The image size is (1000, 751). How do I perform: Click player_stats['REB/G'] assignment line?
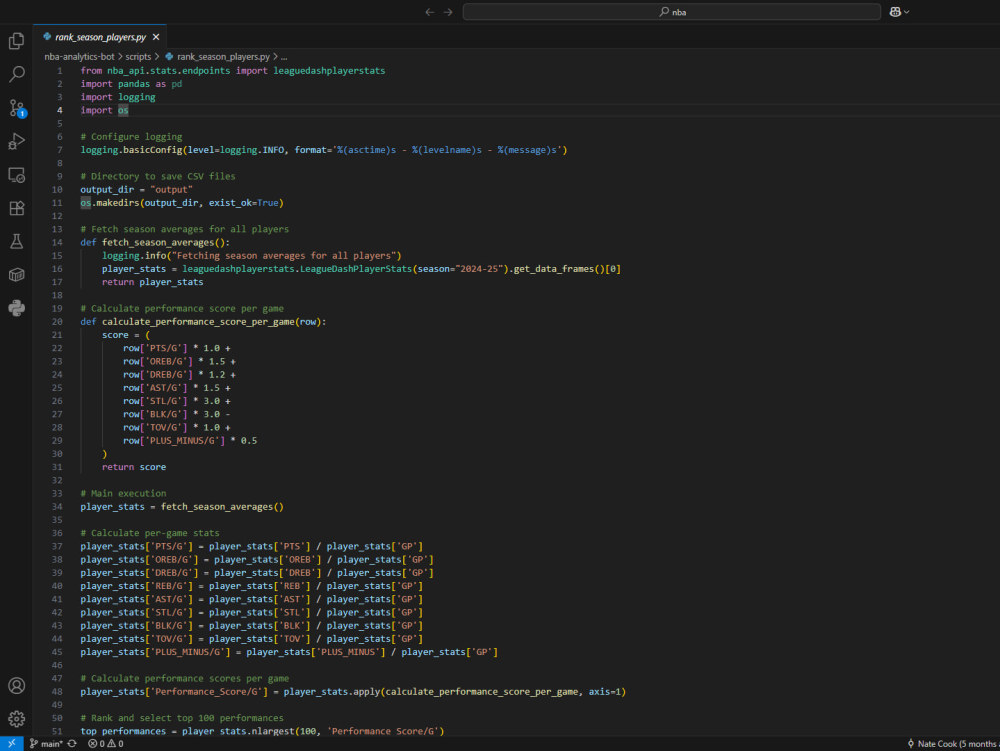coord(251,586)
